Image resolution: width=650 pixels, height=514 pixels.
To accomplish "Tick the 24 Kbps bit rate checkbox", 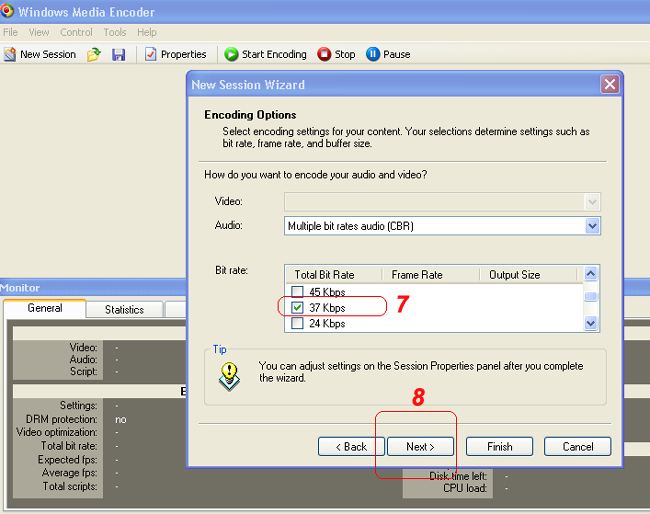I will click(297, 323).
